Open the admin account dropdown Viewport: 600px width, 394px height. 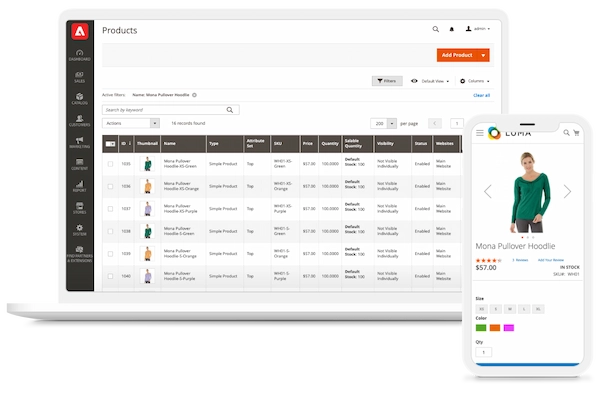click(478, 29)
